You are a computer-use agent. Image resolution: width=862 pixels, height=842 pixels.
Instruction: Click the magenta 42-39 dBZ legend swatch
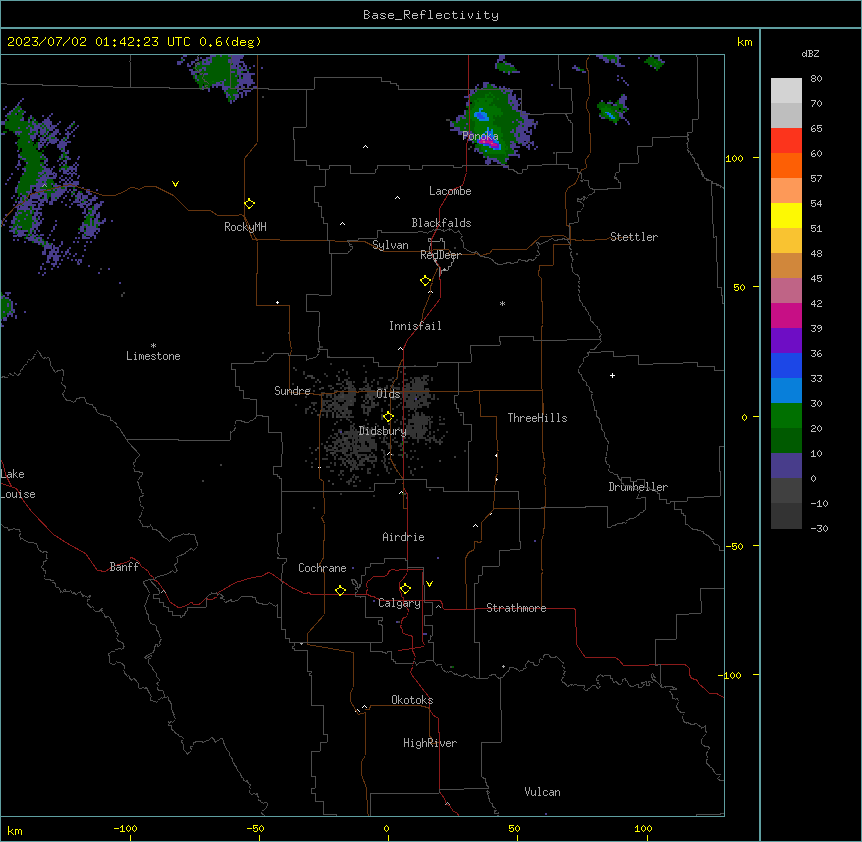(786, 316)
